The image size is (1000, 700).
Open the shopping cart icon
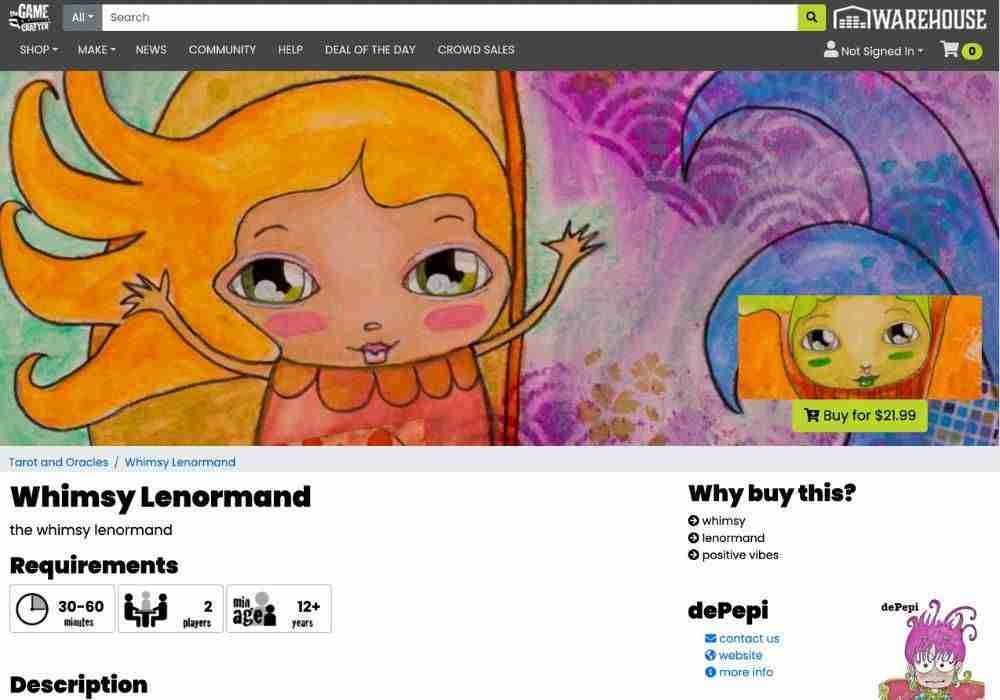[x=950, y=49]
